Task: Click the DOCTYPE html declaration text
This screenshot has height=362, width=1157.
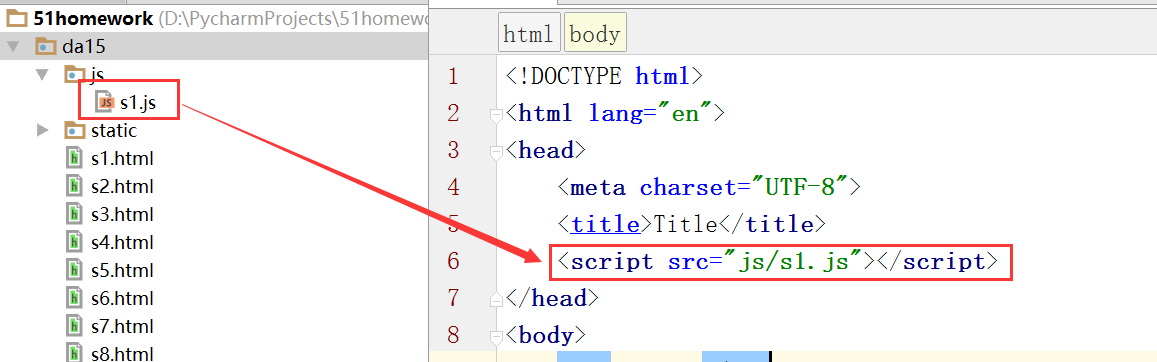Action: click(x=604, y=76)
